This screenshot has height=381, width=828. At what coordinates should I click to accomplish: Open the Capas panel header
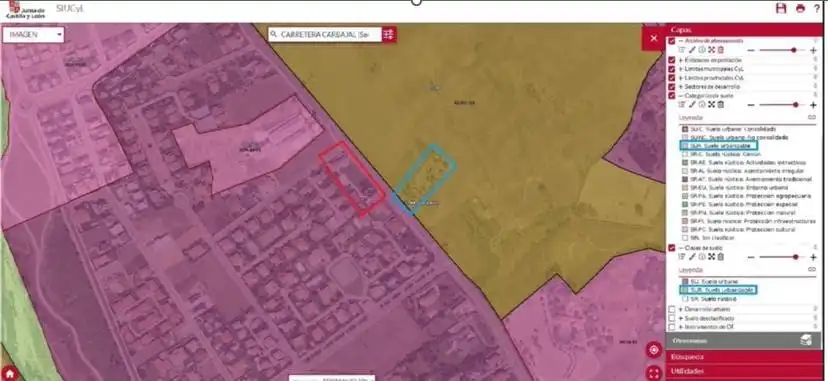point(744,30)
